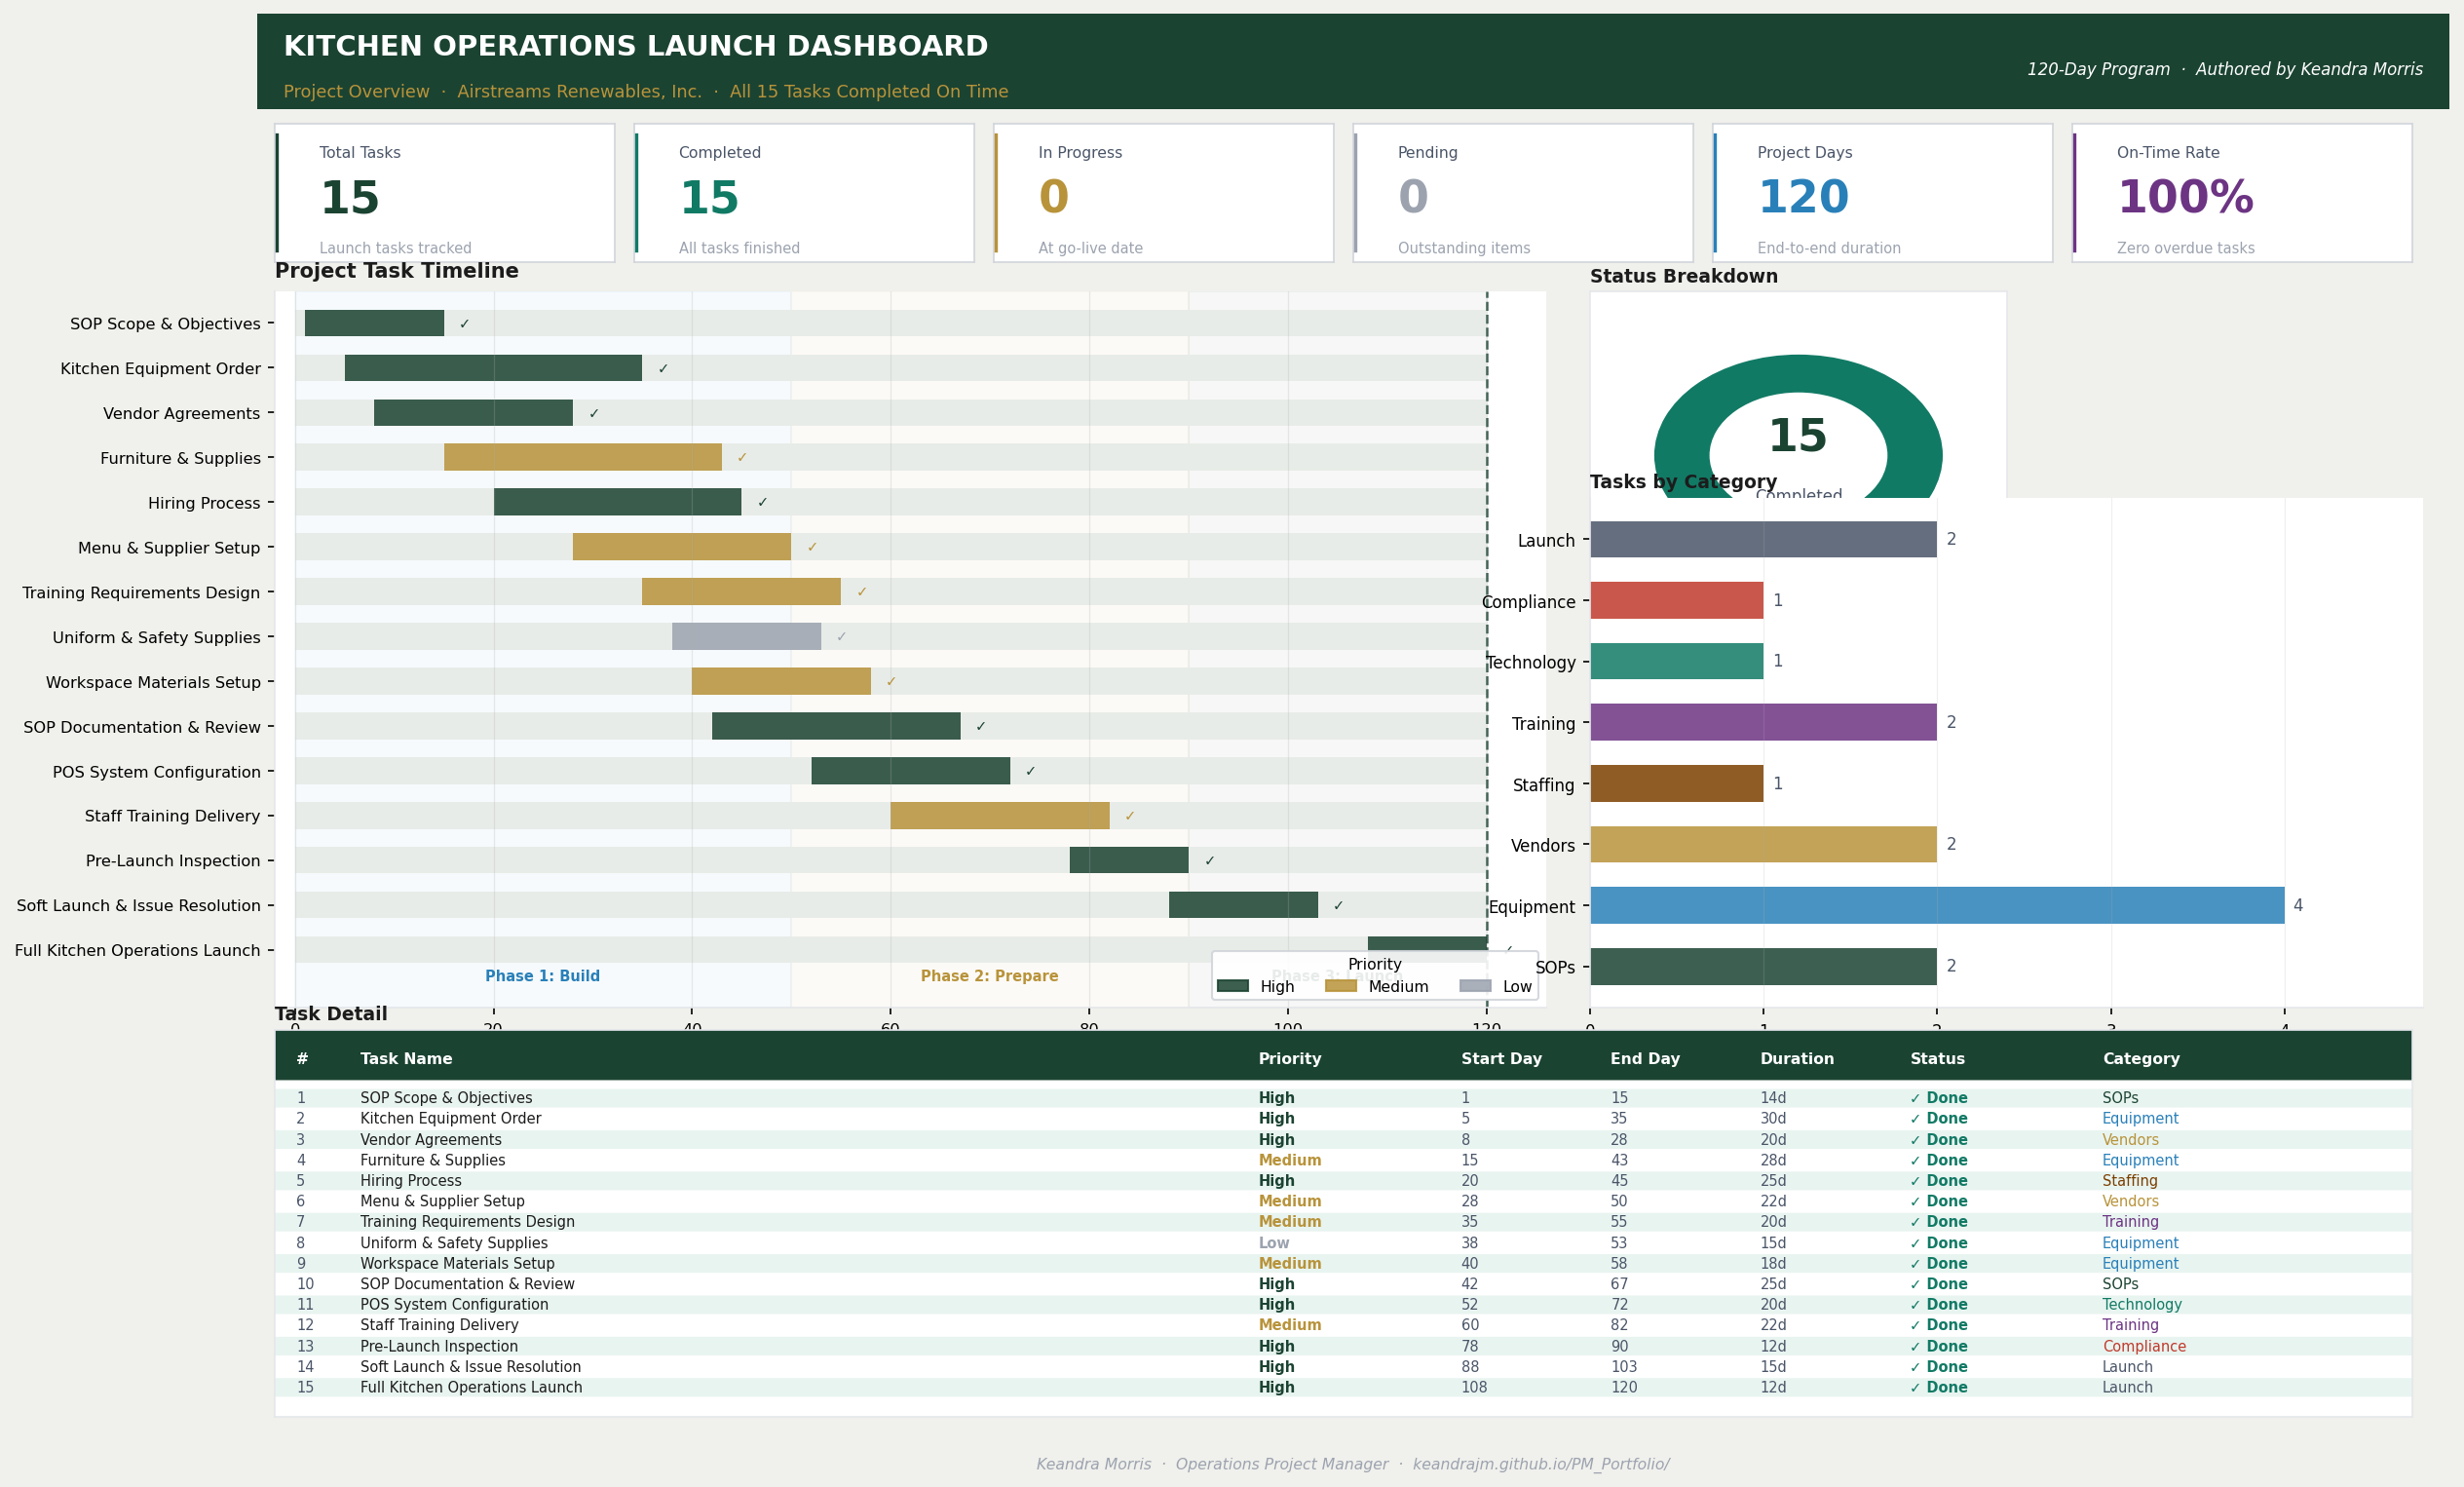The height and width of the screenshot is (1487, 2464).
Task: Expand the Task Detail table section
Action: 331,1013
